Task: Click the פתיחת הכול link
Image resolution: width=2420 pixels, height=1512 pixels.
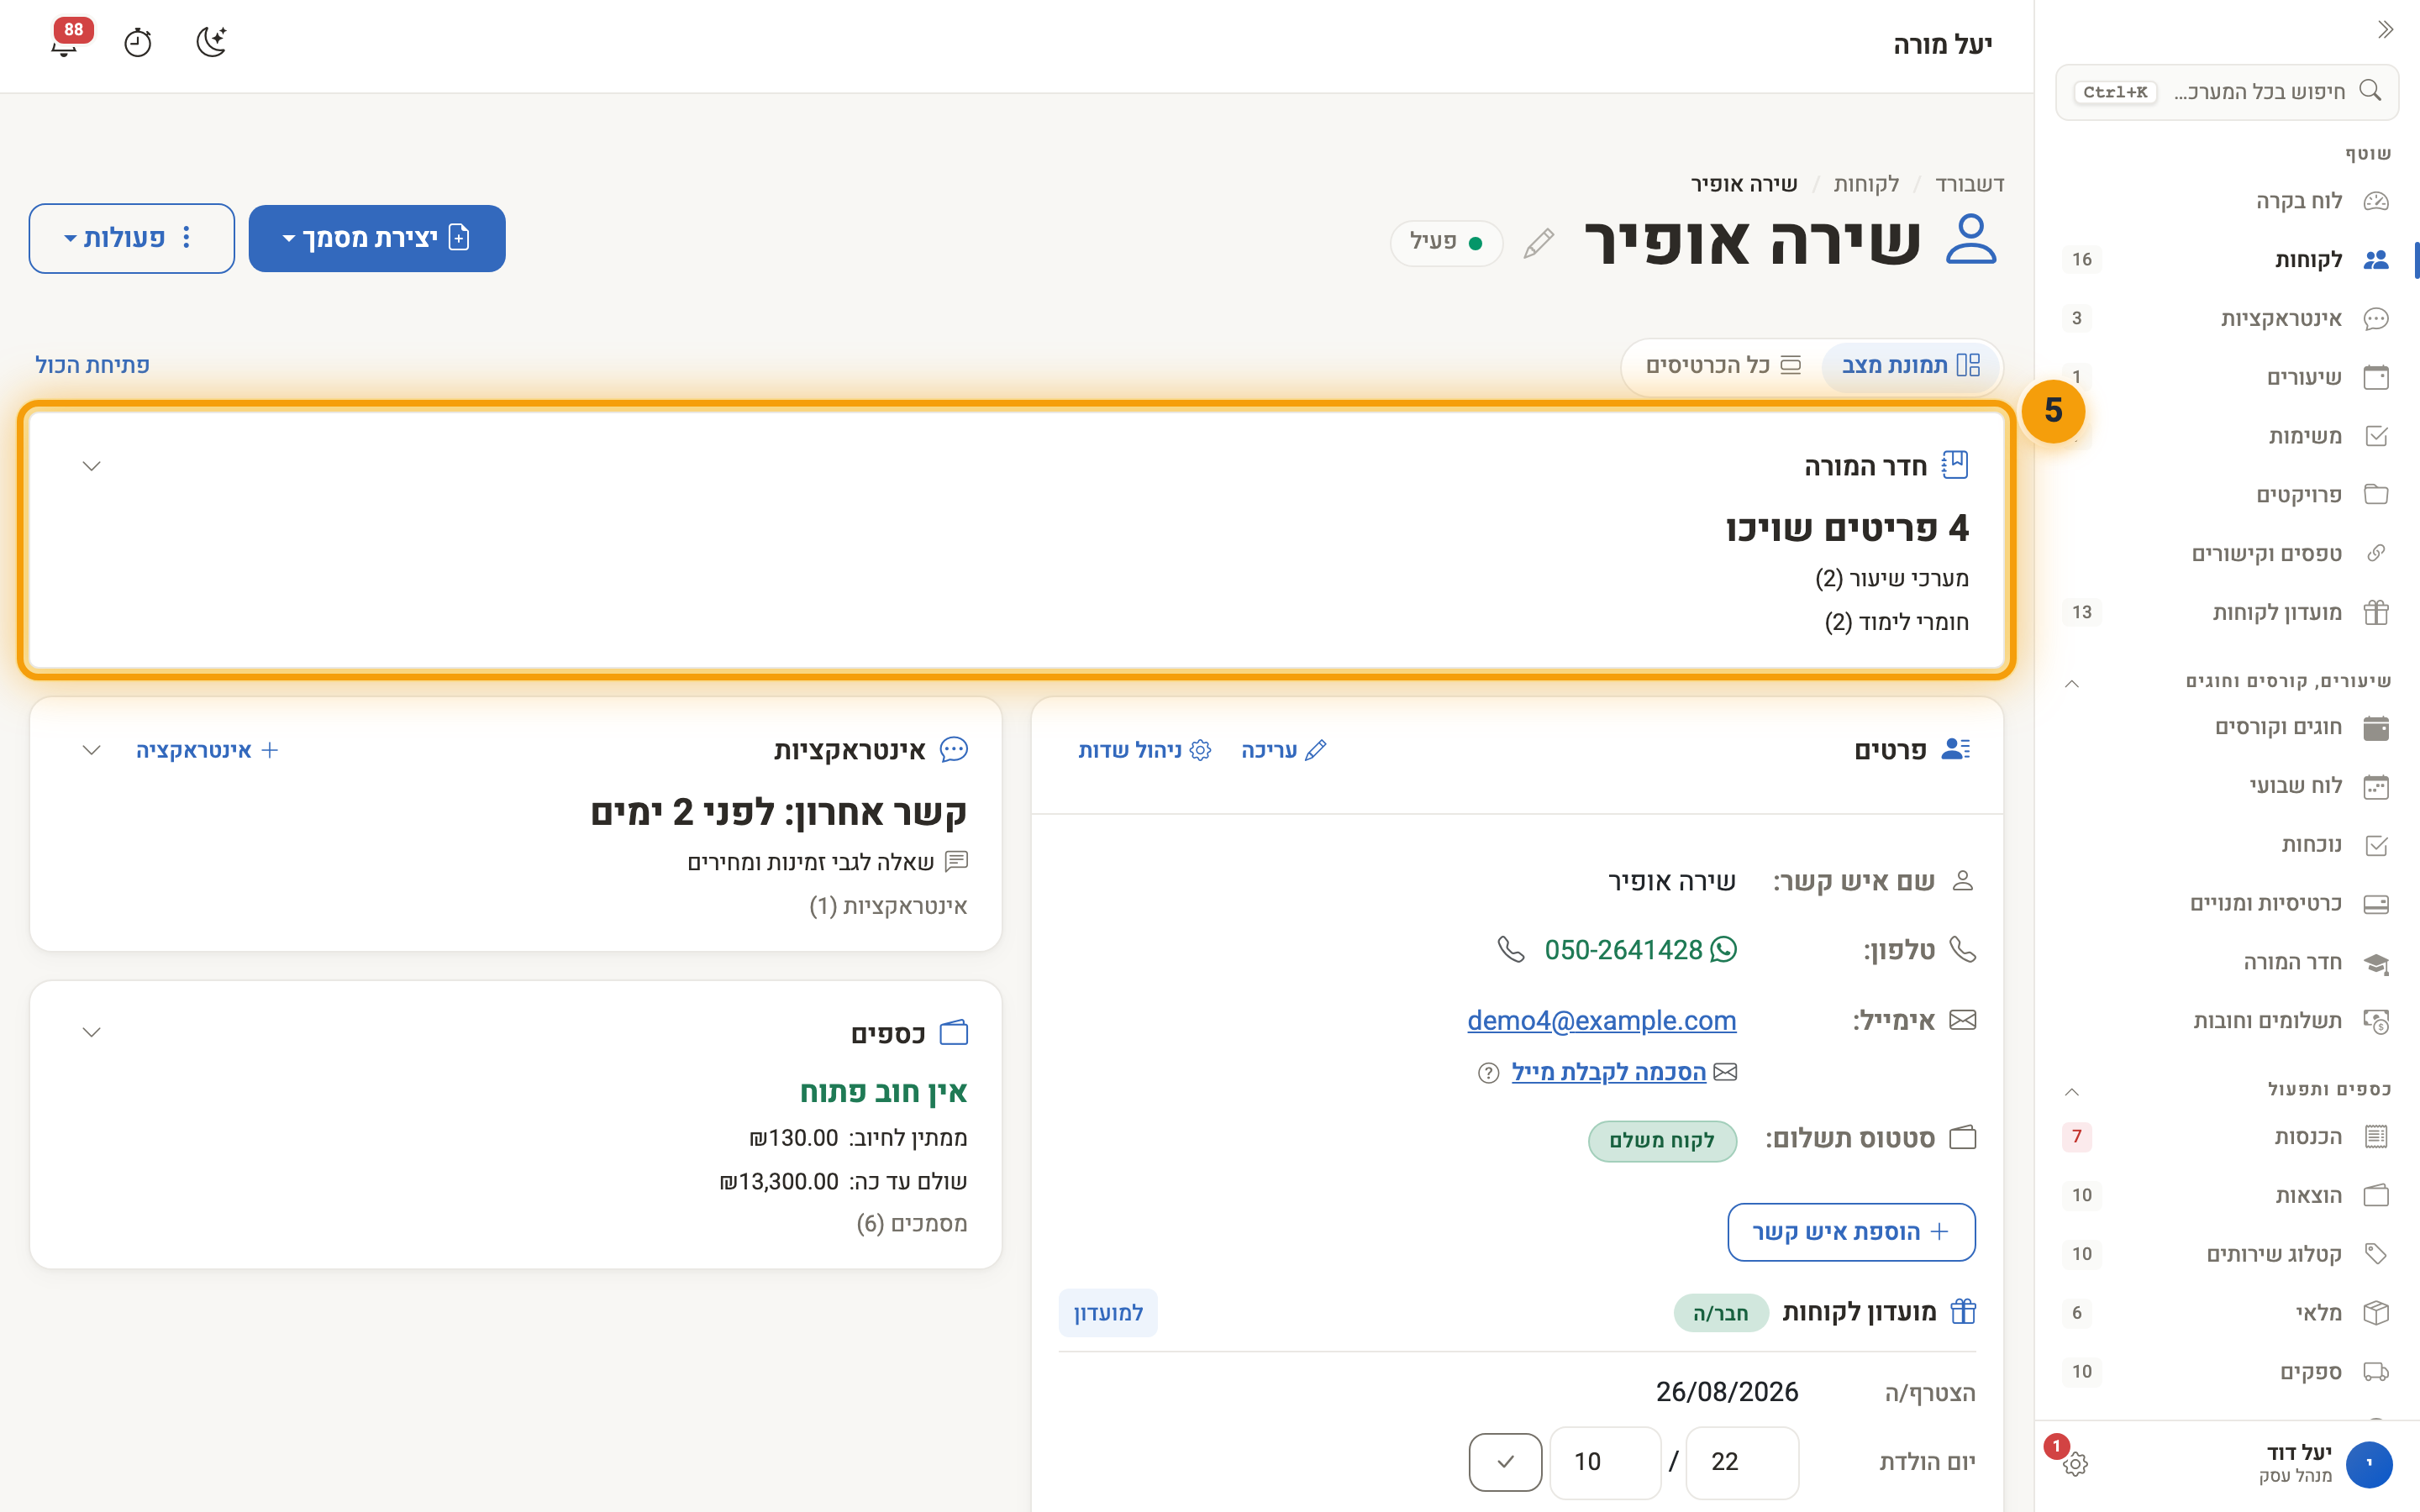Action: 92,365
